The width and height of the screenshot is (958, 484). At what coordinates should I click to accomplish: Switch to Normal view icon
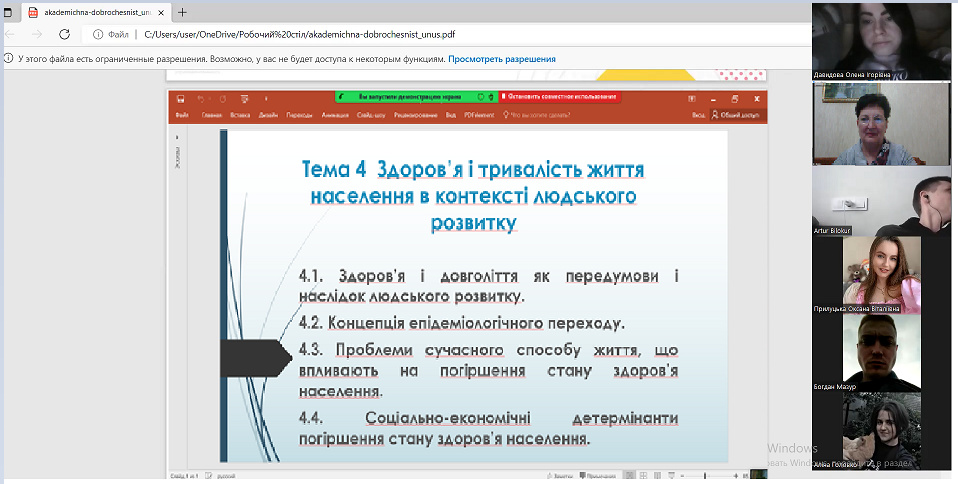click(x=629, y=475)
